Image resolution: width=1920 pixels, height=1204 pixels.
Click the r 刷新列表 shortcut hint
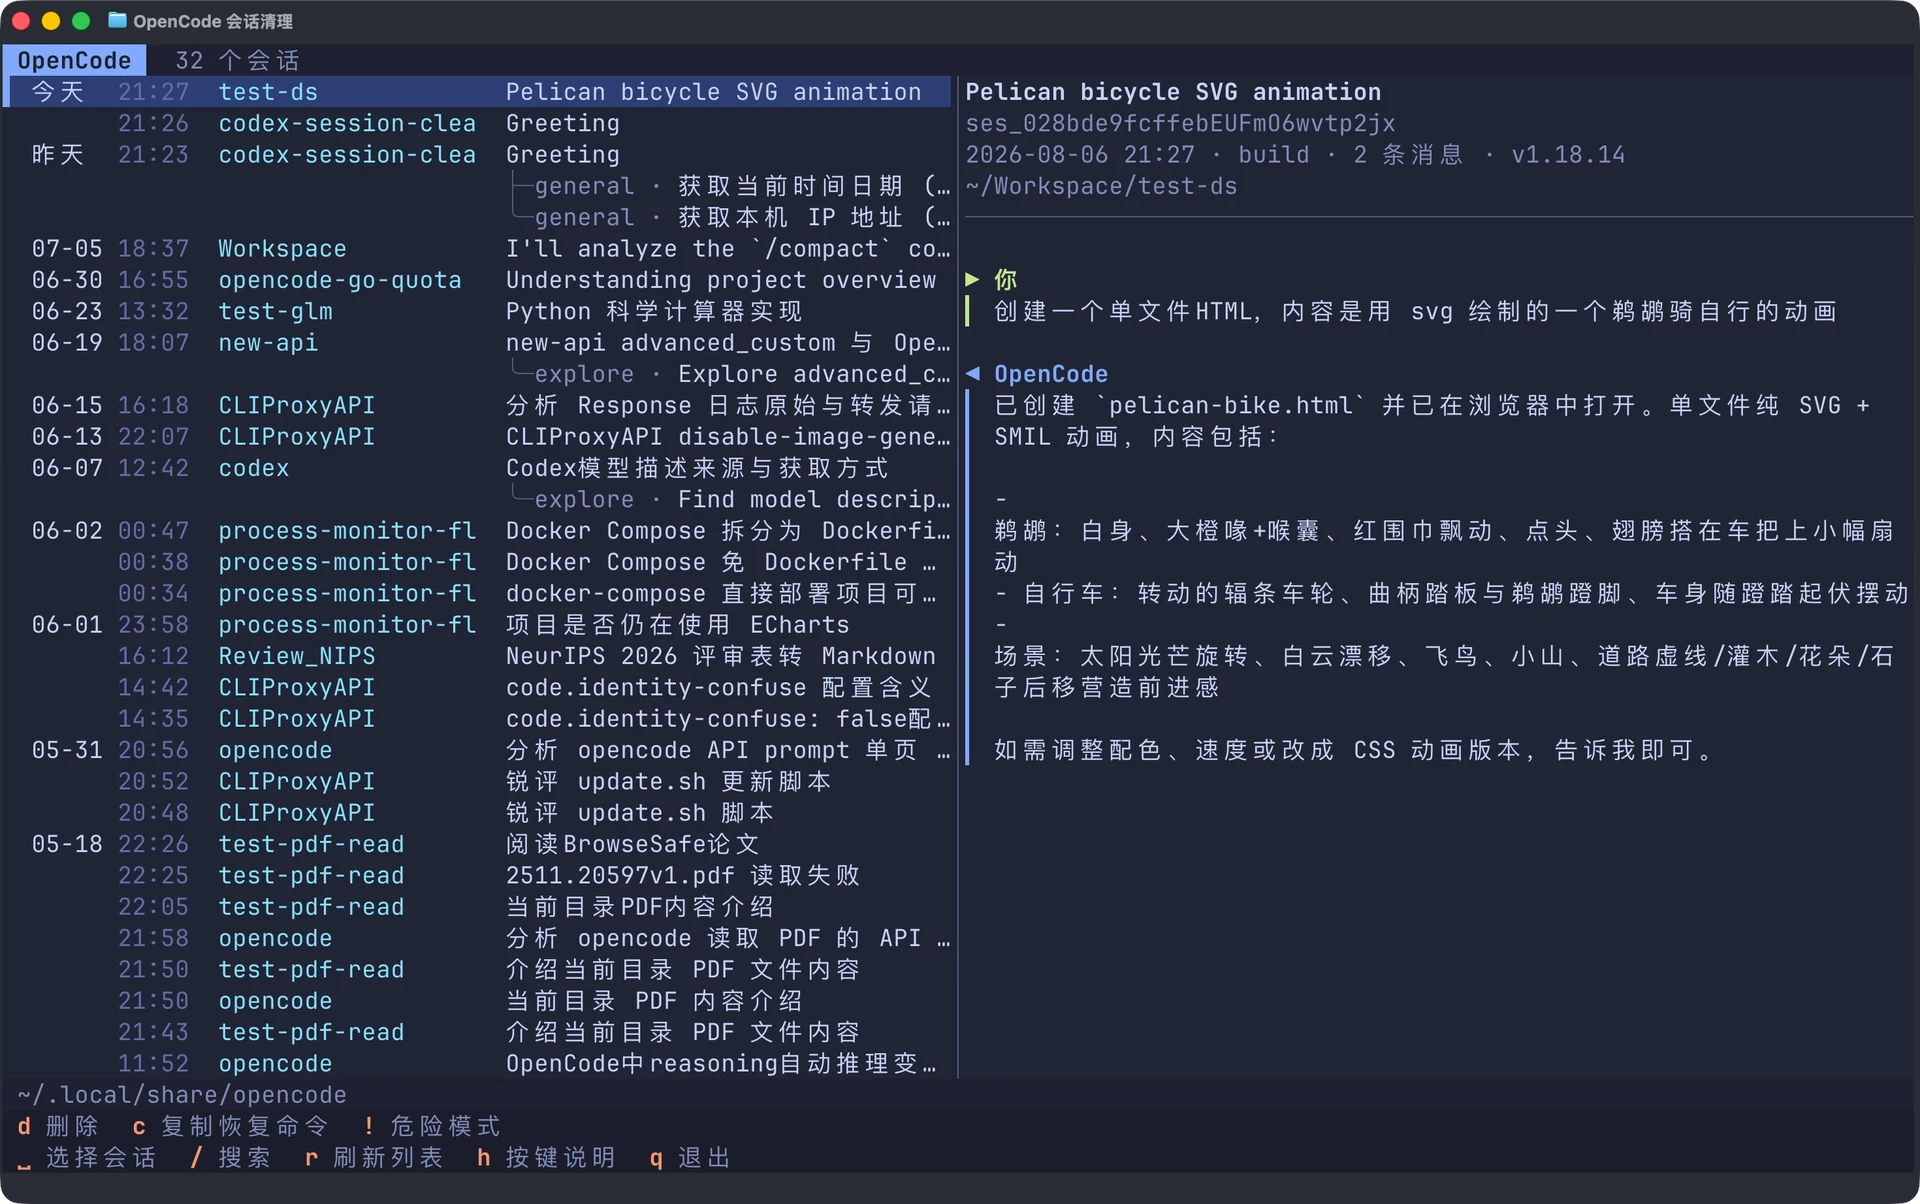374,1158
